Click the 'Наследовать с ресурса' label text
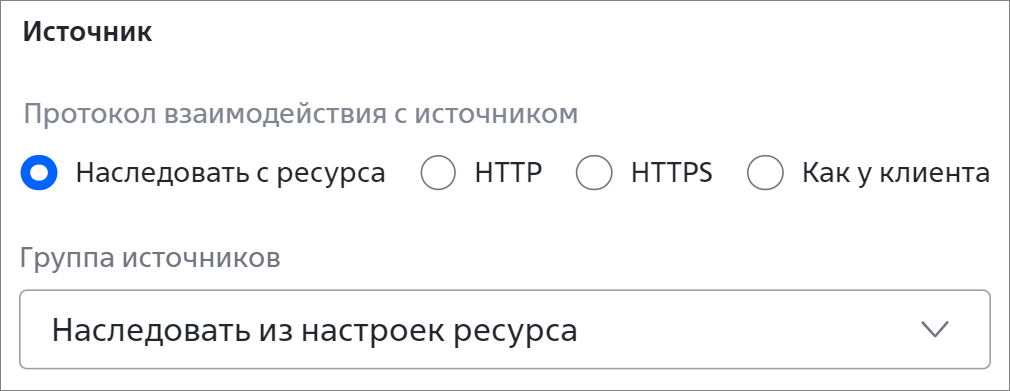 pos(230,173)
